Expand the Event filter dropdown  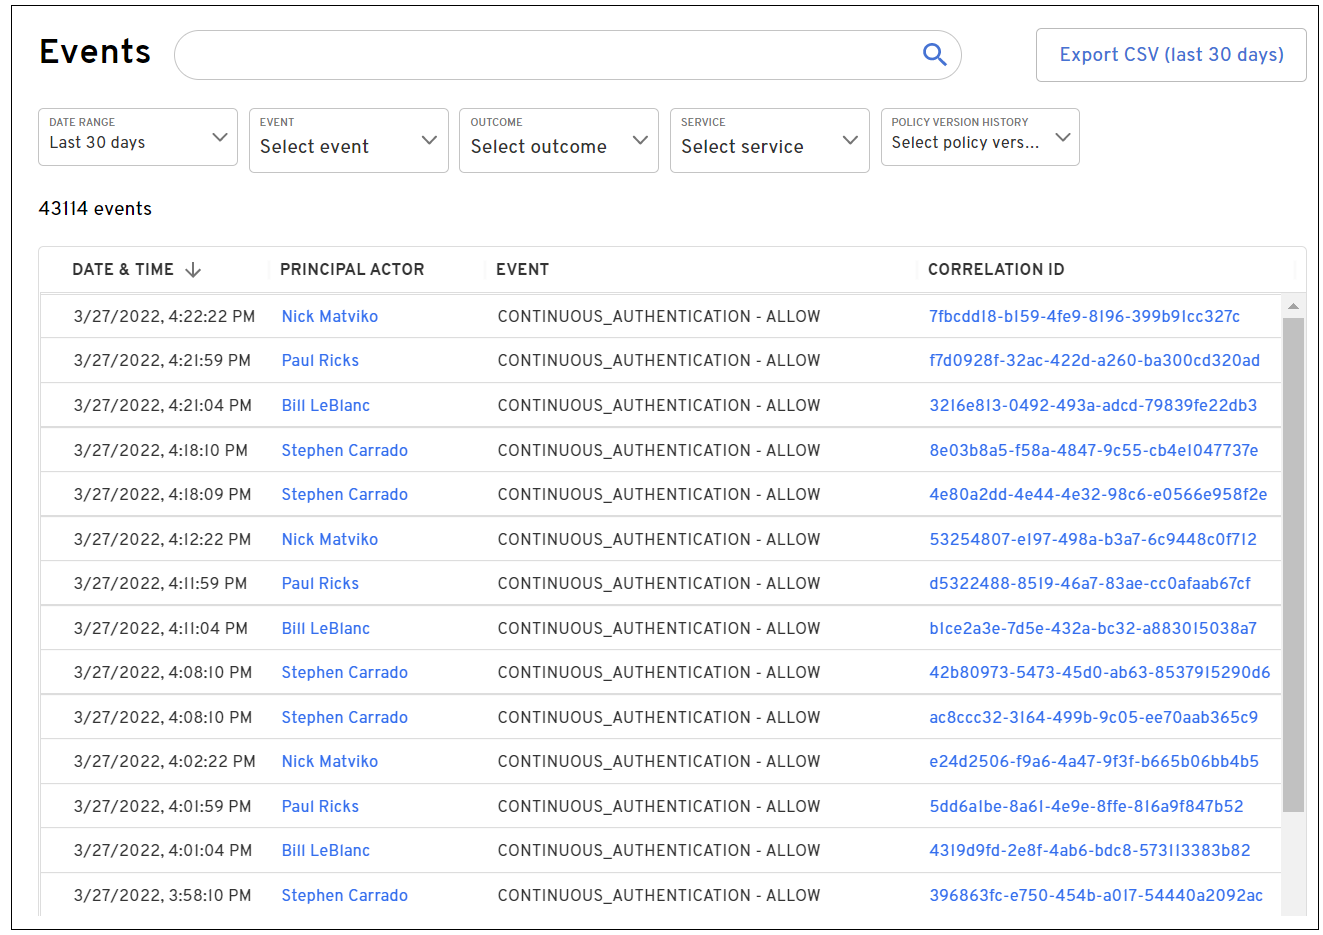[348, 141]
